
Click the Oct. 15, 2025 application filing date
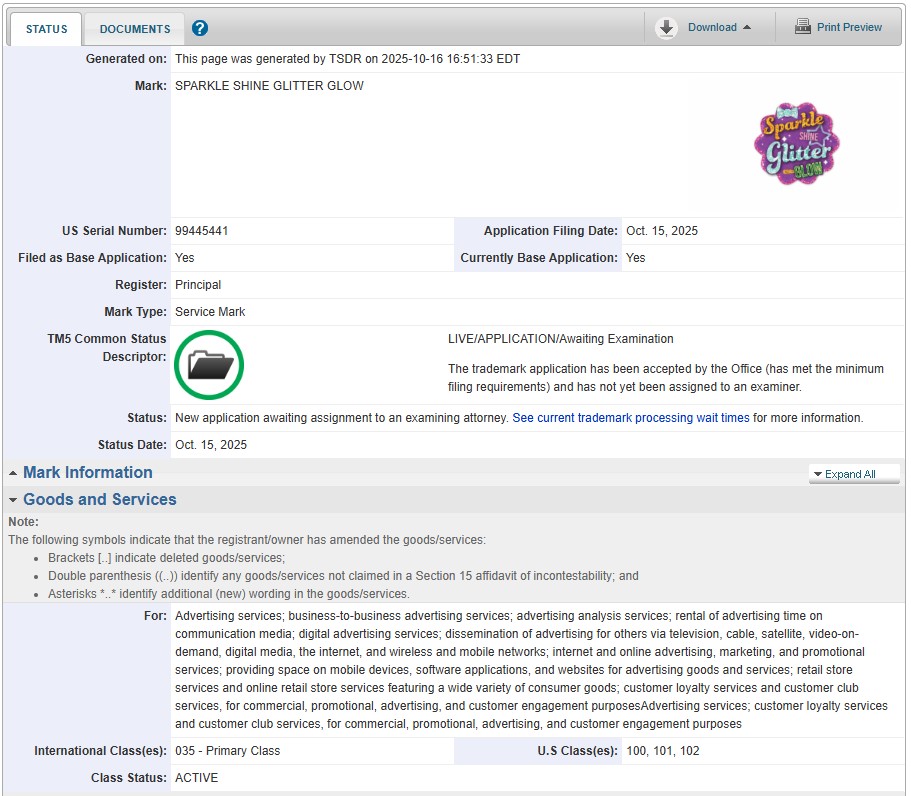pyautogui.click(x=662, y=231)
